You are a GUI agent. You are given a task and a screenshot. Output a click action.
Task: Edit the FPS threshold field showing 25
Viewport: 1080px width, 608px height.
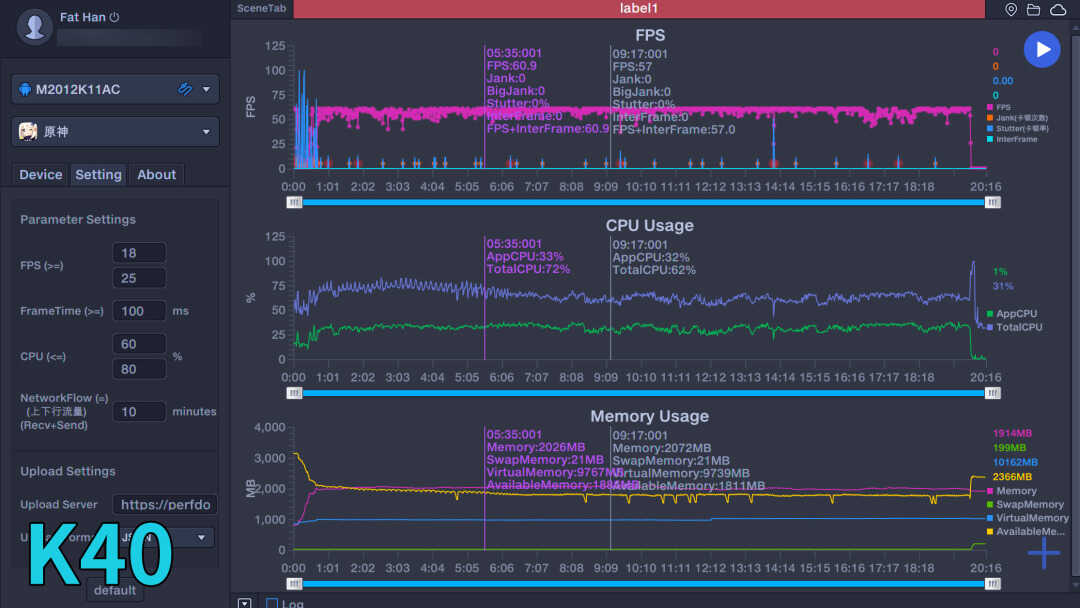139,278
